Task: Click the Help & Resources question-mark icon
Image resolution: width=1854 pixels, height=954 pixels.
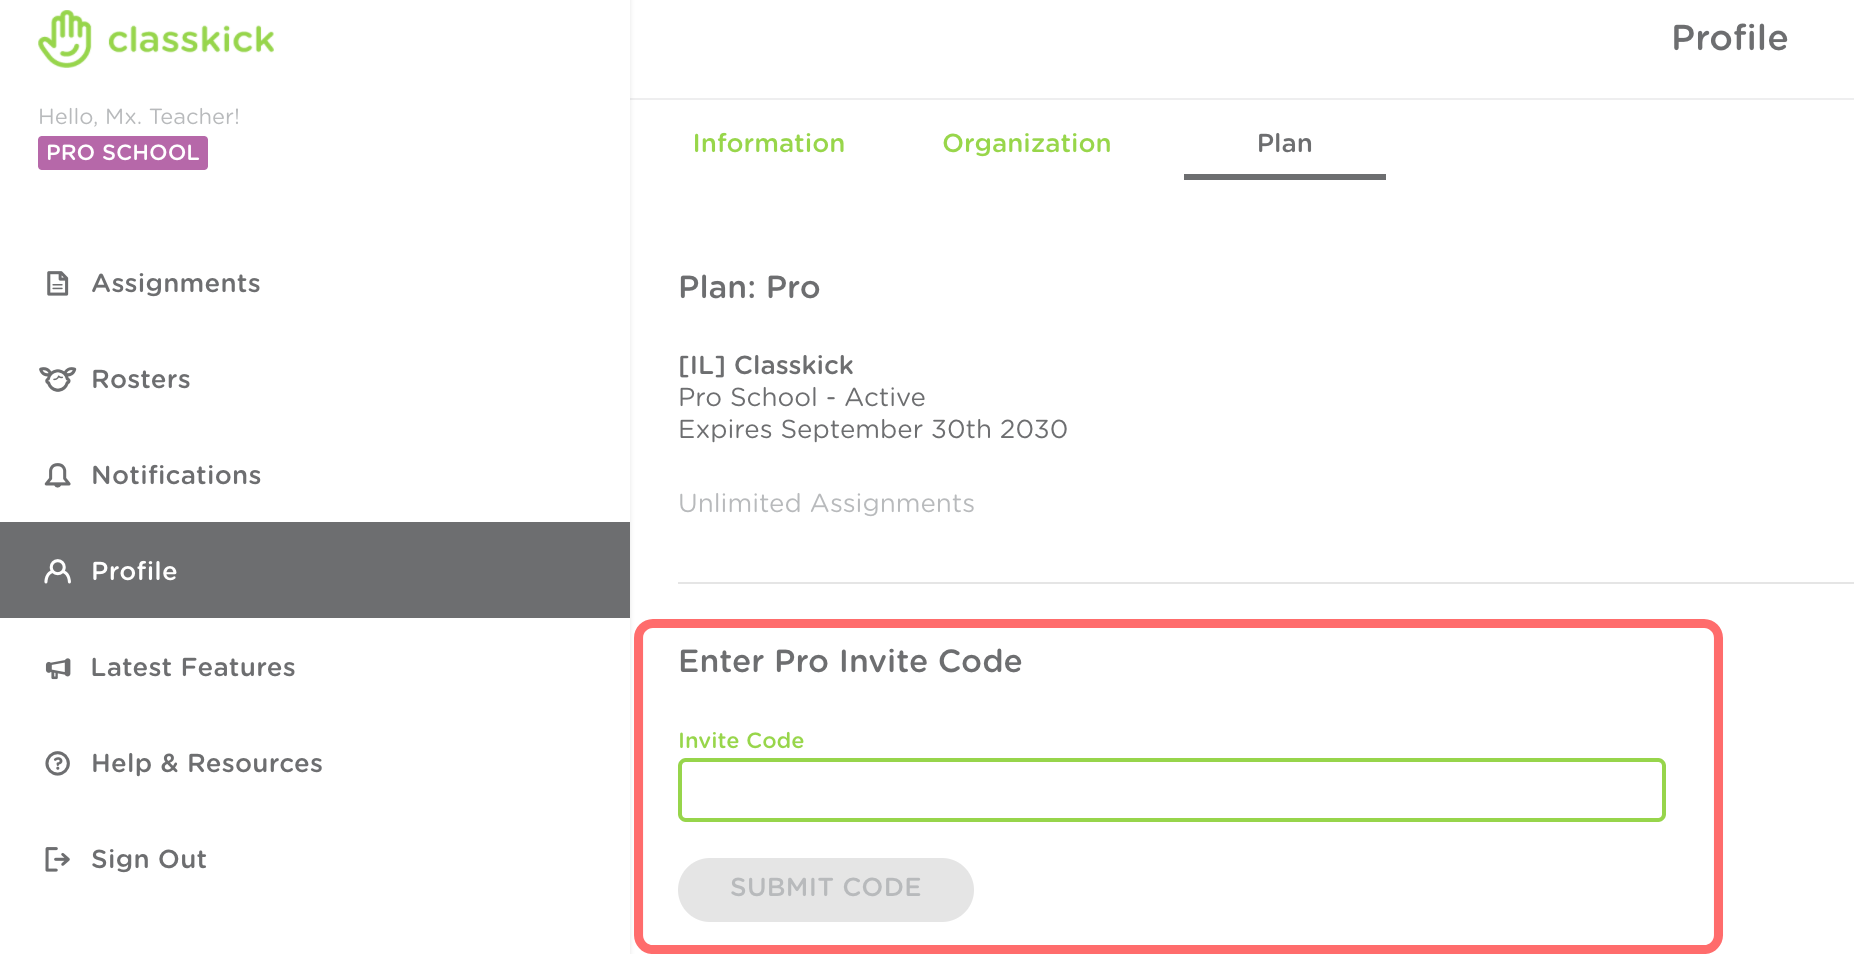Action: 58,764
